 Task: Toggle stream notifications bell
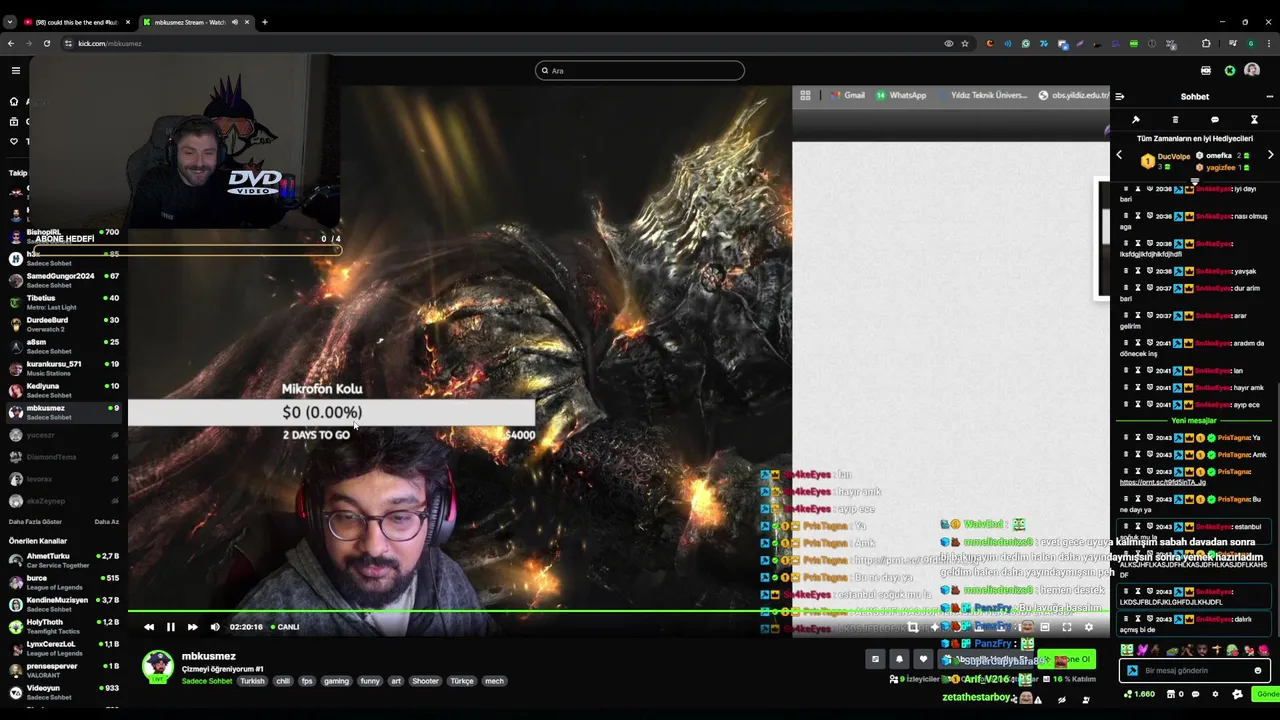pyautogui.click(x=899, y=659)
